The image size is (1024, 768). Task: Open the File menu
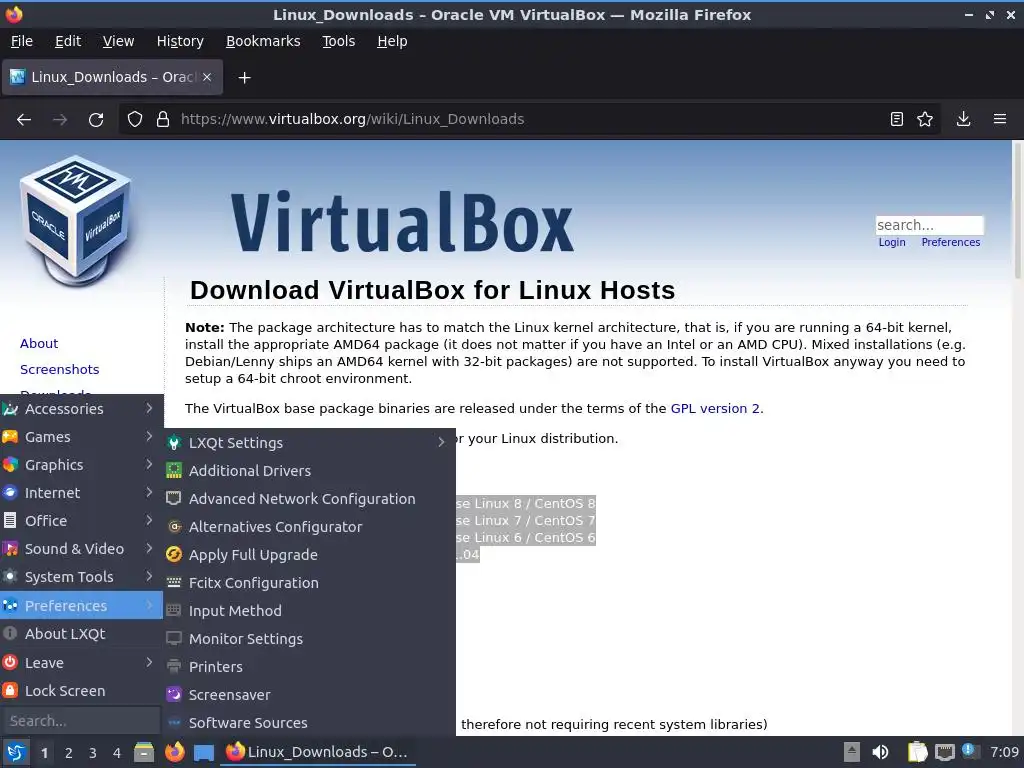point(22,41)
